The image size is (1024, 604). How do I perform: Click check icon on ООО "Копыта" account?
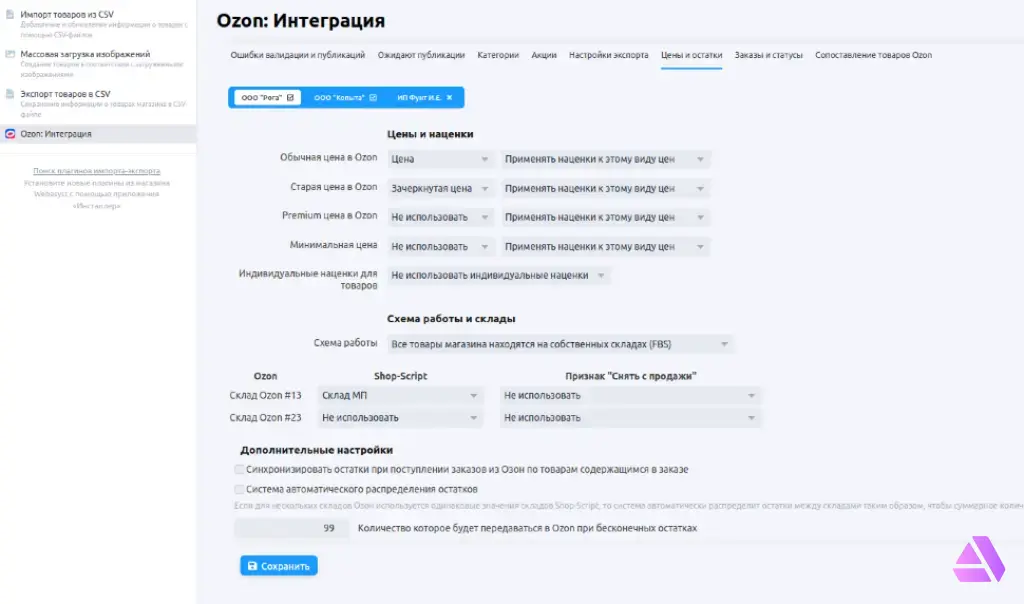click(373, 98)
